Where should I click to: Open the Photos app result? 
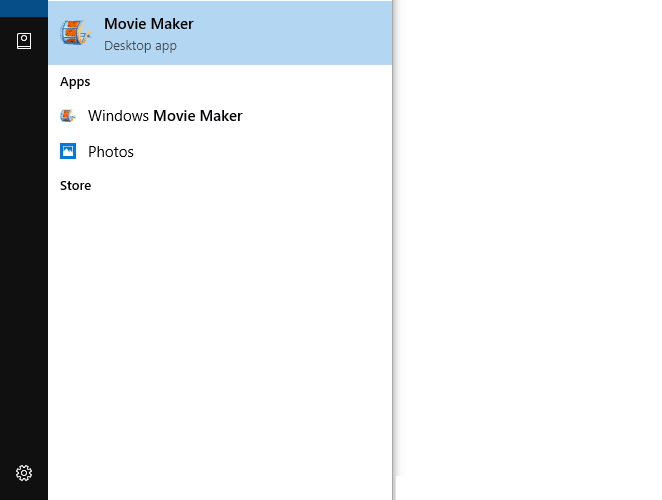click(x=220, y=152)
